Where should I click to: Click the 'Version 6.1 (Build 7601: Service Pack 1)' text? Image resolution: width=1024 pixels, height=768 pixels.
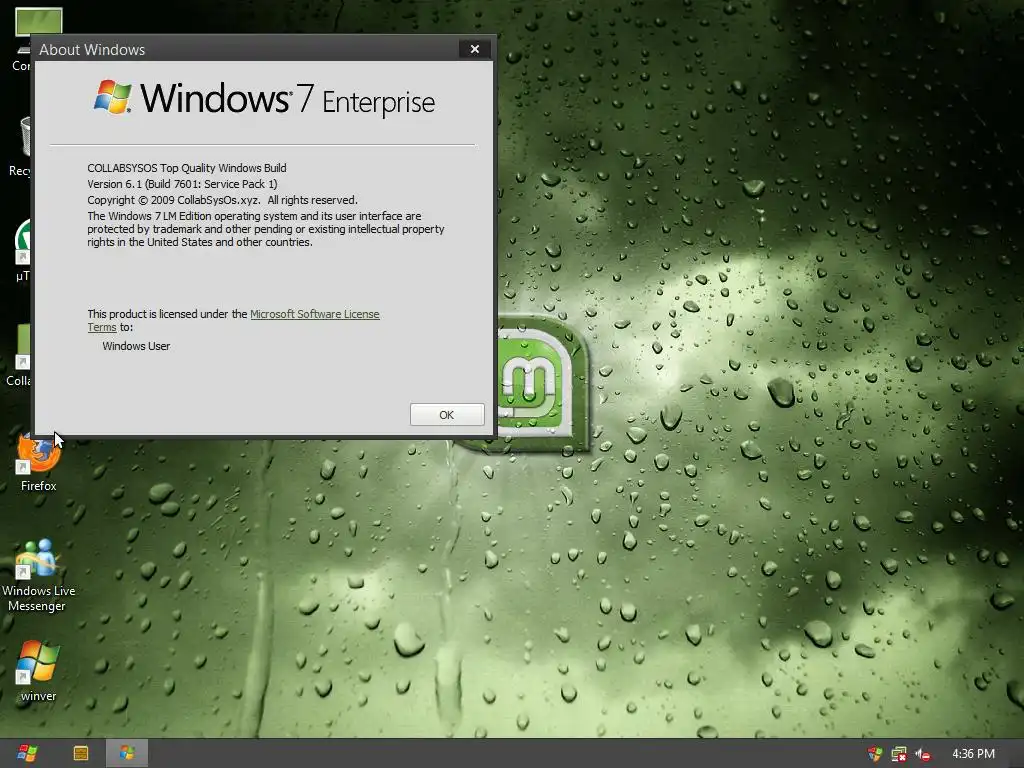click(x=182, y=184)
